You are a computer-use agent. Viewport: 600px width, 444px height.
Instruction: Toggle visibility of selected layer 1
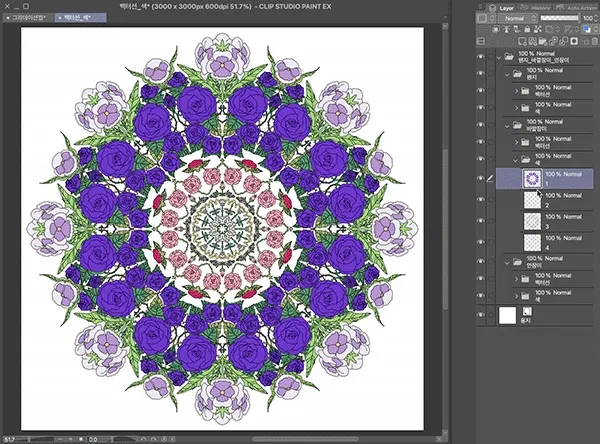(x=481, y=178)
